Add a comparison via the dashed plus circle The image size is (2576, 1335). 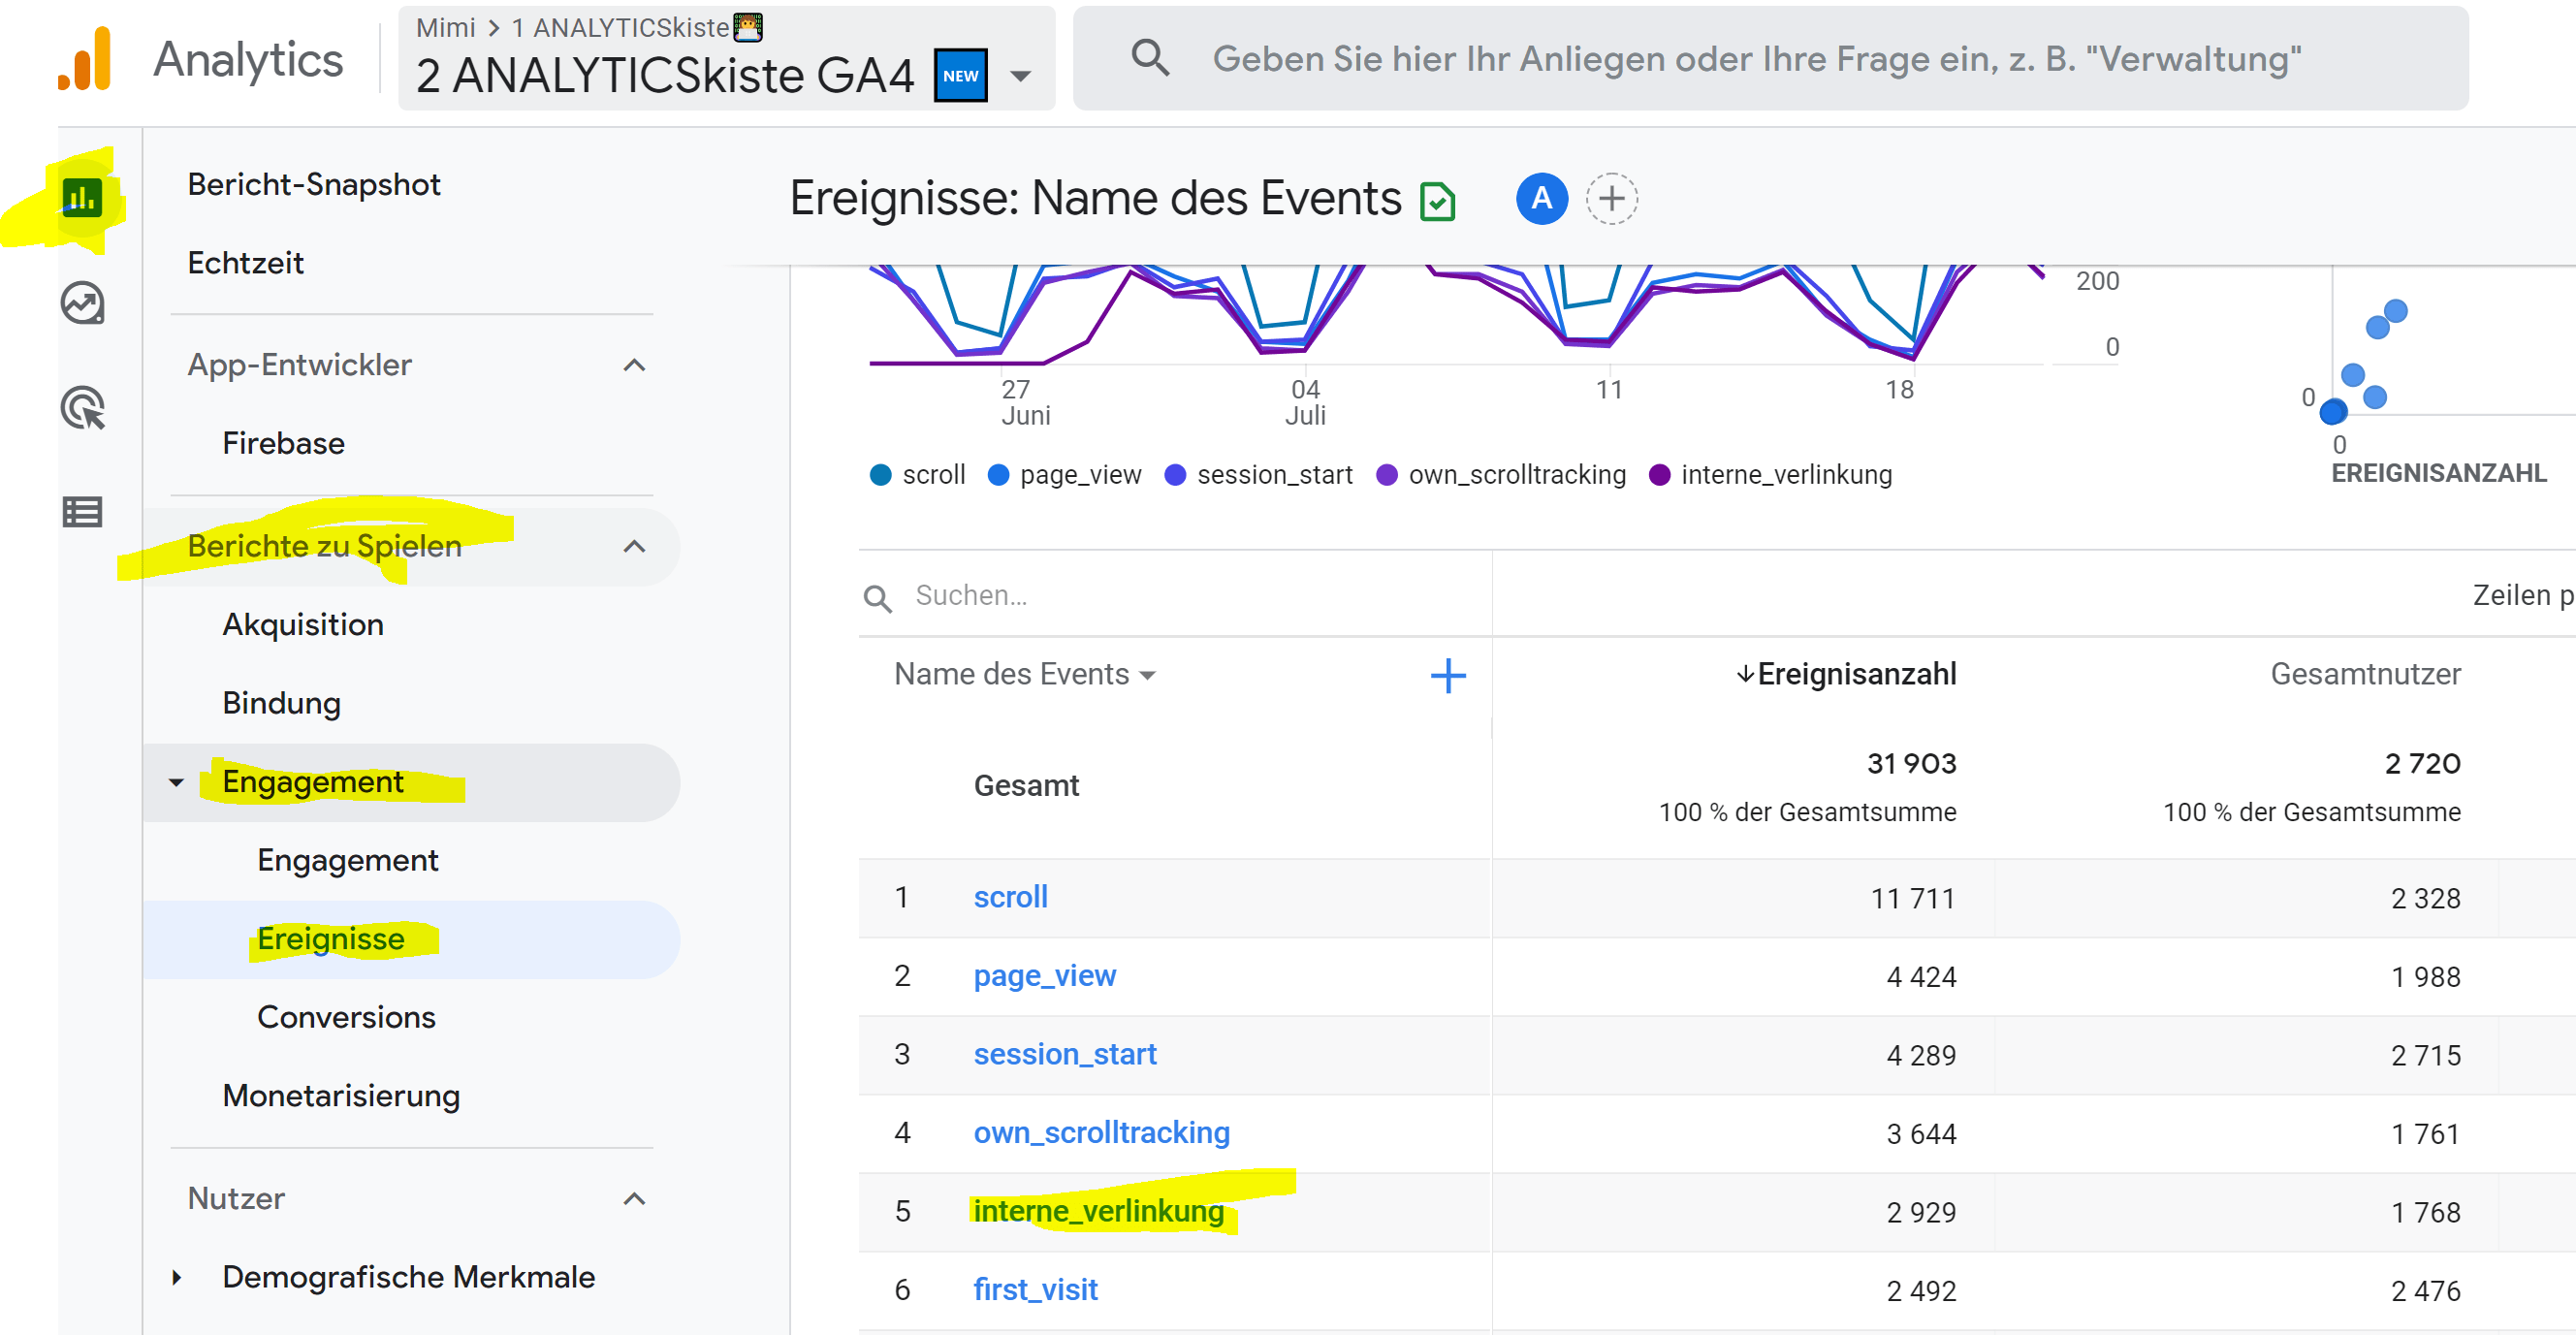(x=1612, y=199)
